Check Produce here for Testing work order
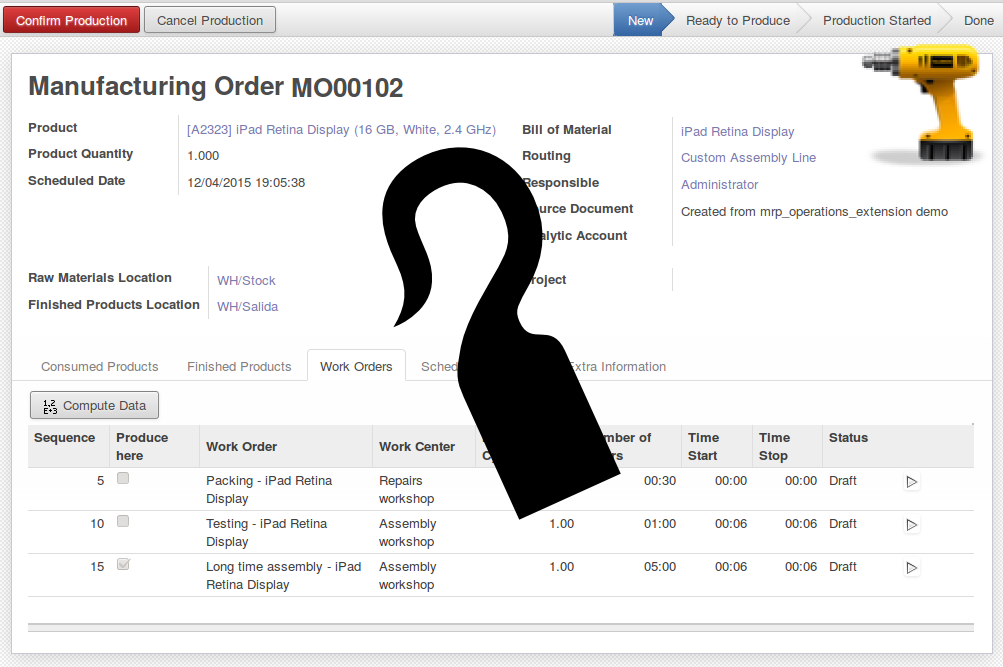This screenshot has height=667, width=1003. tap(122, 521)
